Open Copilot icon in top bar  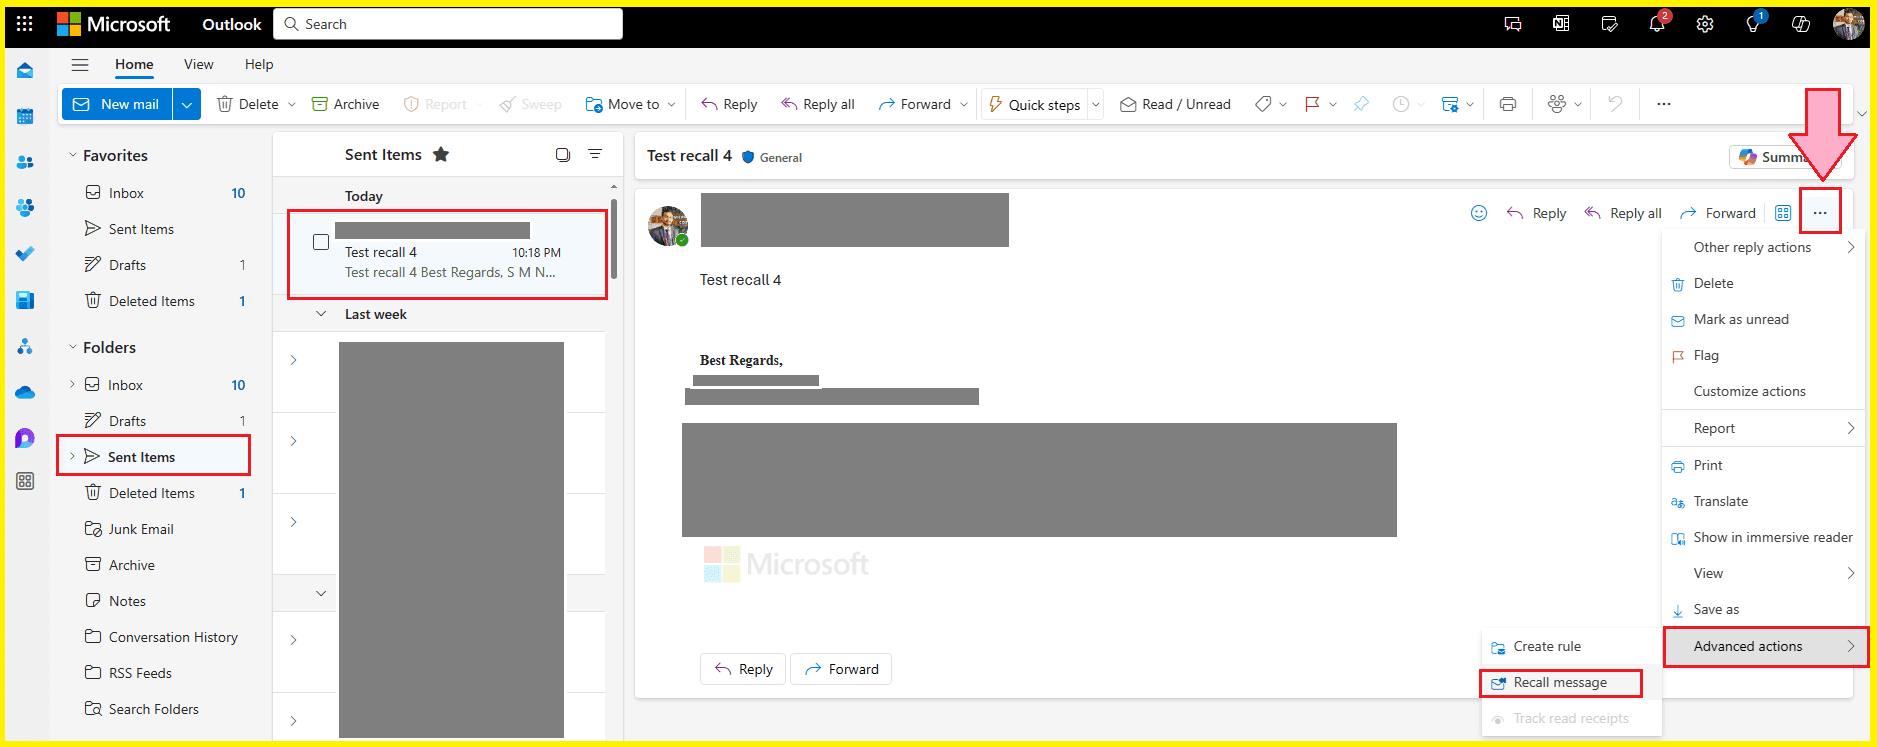point(1801,24)
